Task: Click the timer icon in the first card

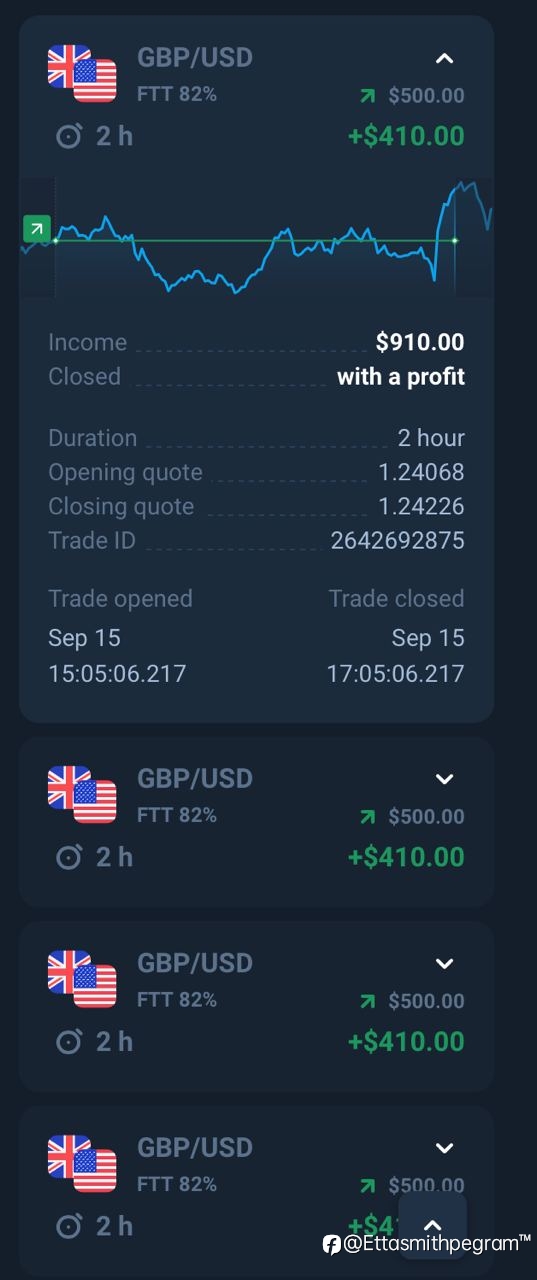Action: [68, 135]
